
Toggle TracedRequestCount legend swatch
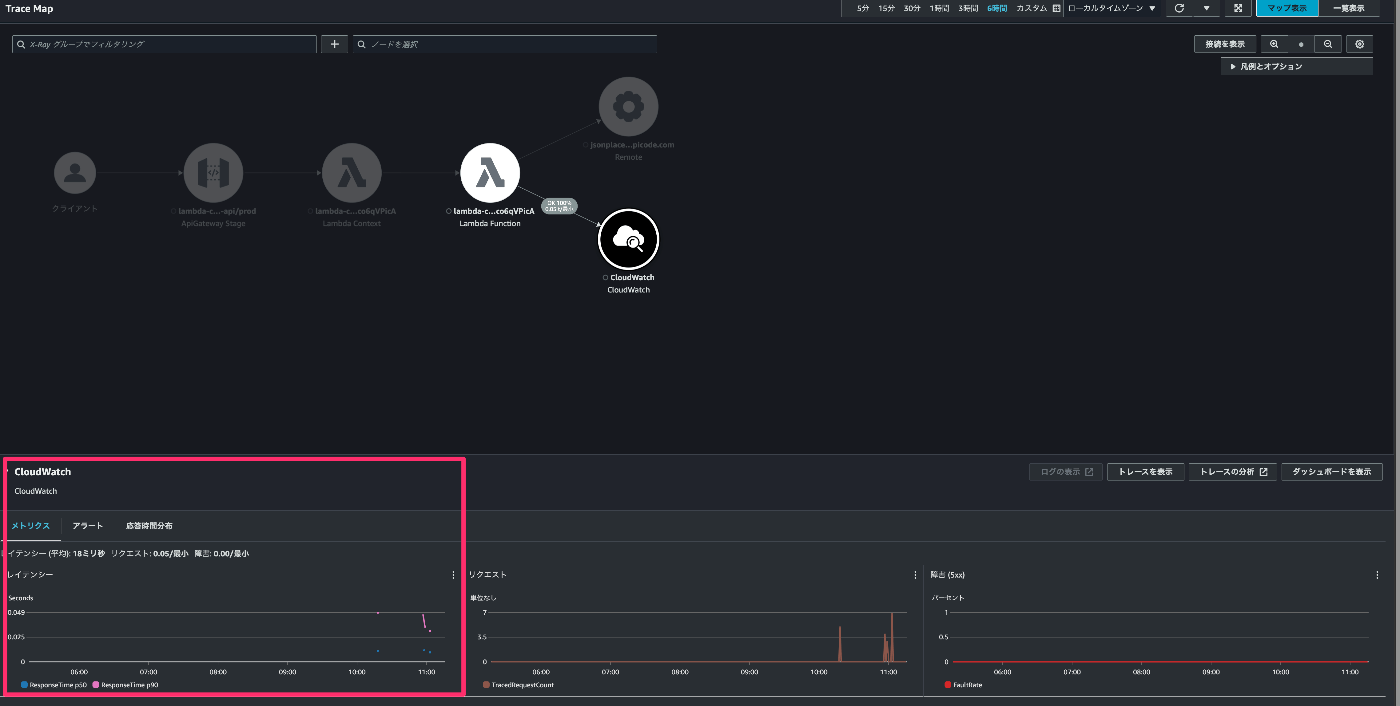click(x=486, y=685)
